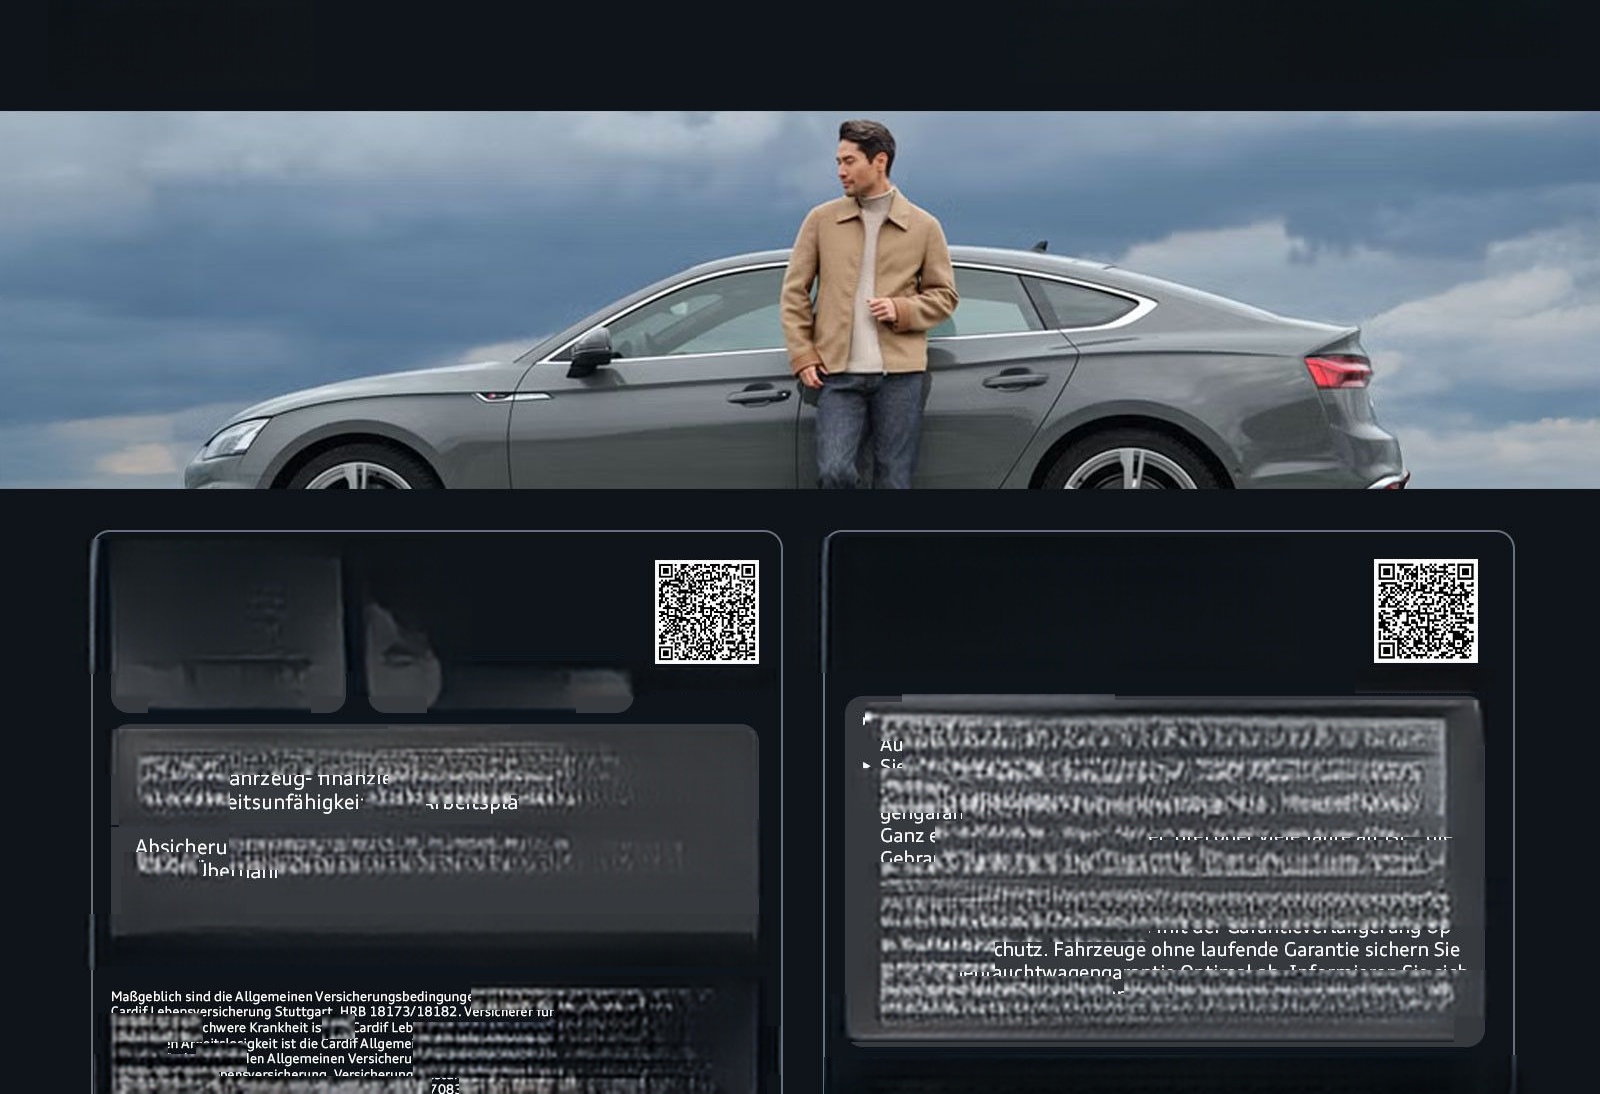Click the car's rear wheel
The image size is (1600, 1094).
coord(1130,468)
